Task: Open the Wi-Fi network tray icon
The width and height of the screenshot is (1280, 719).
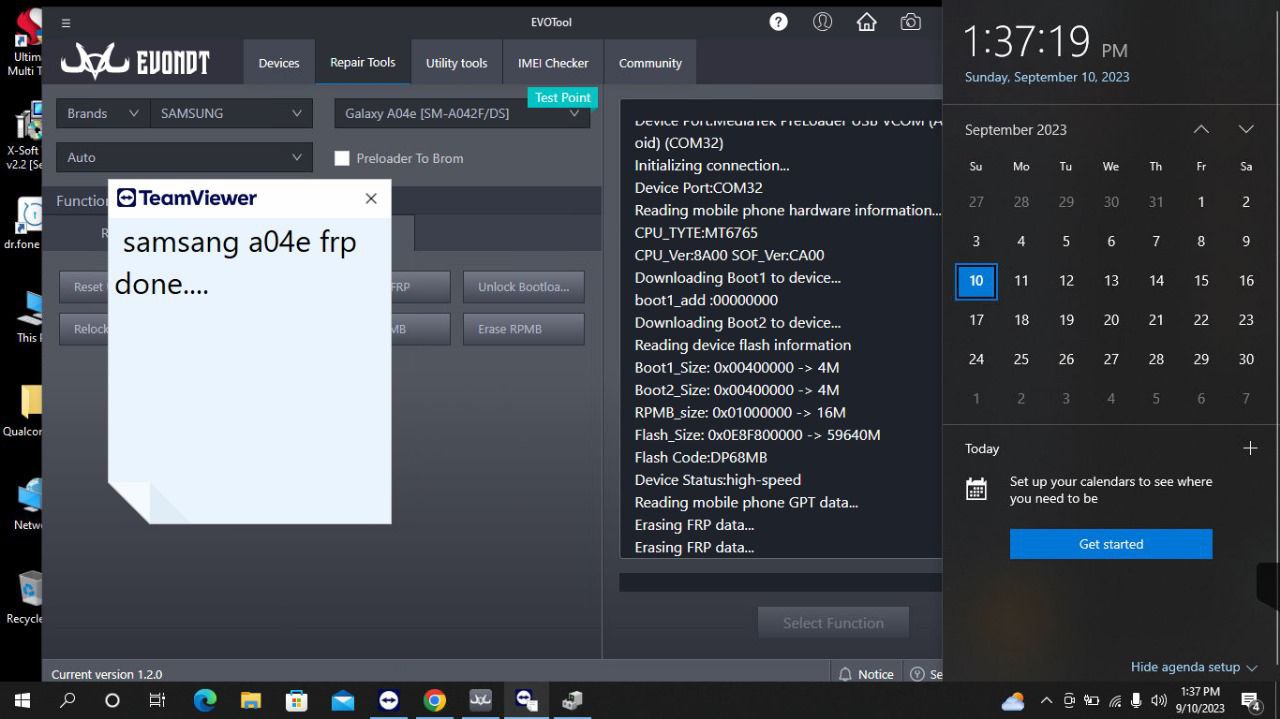Action: pyautogui.click(x=1115, y=700)
